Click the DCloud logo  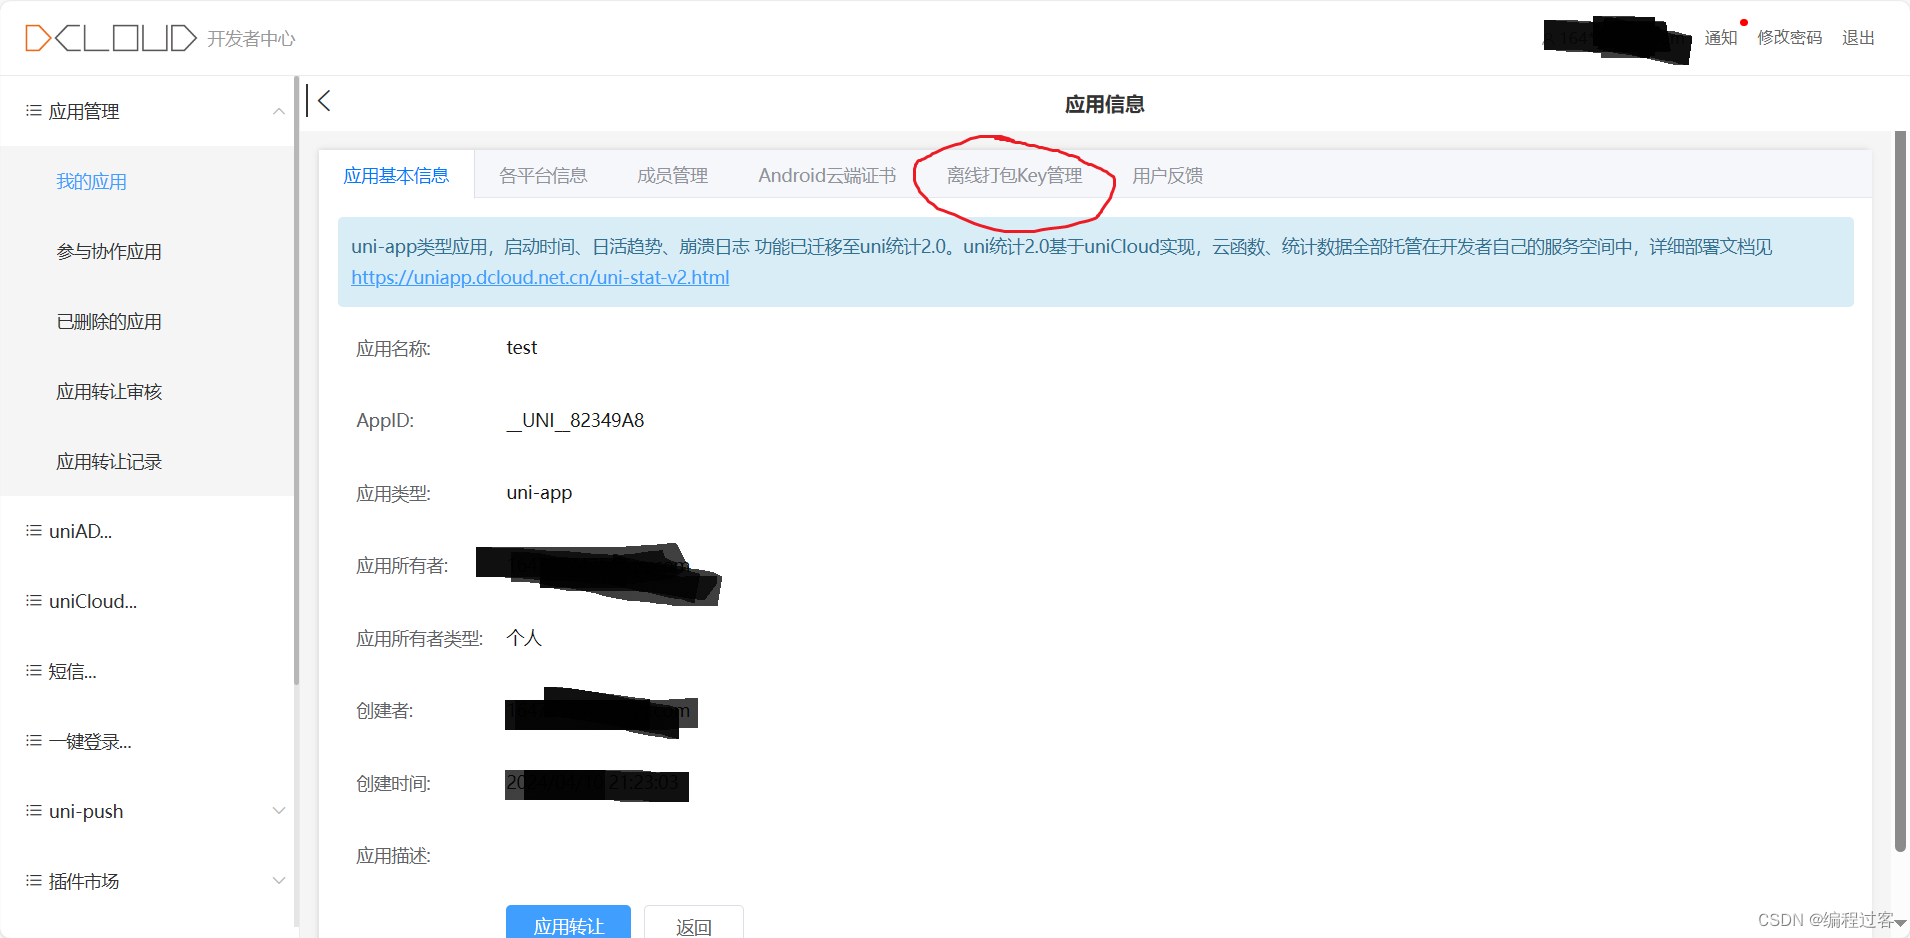tap(110, 38)
